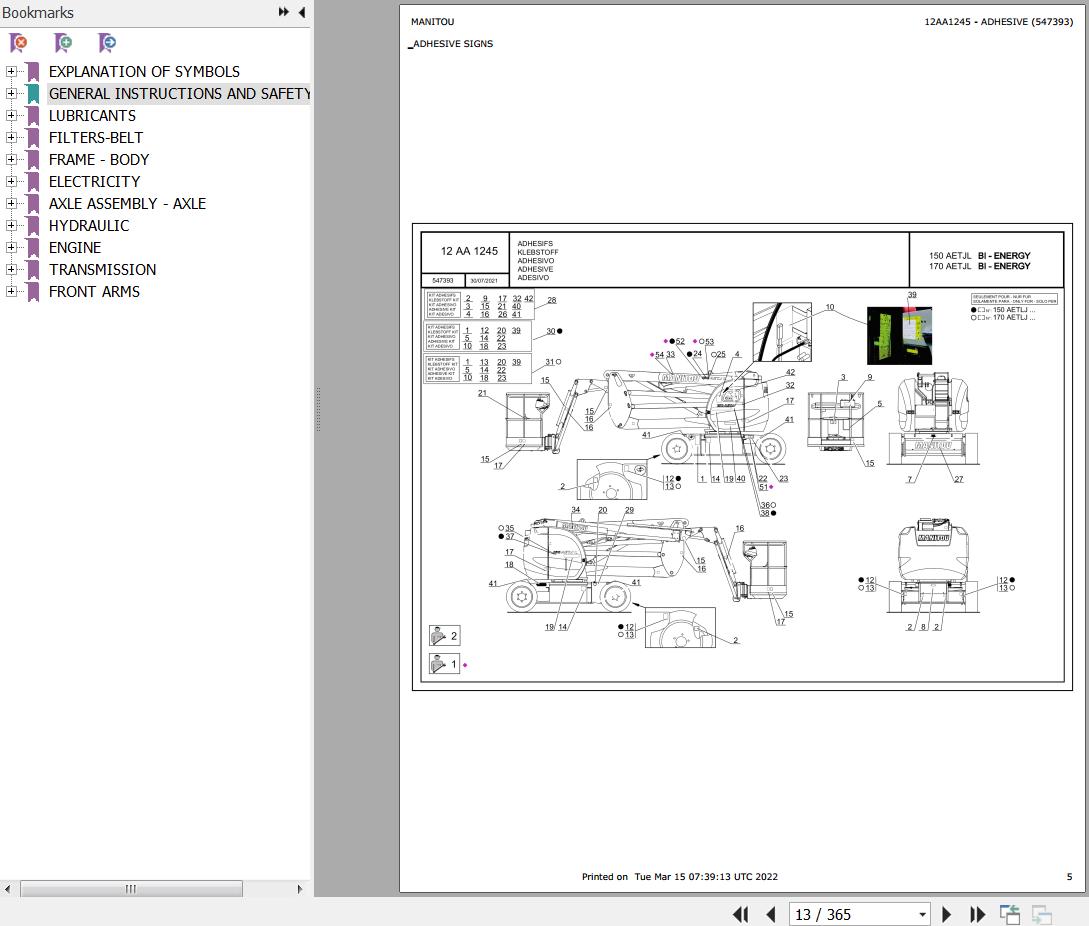The height and width of the screenshot is (926, 1089).
Task: Expand the ENGINE bookmark
Action: [x=10, y=247]
